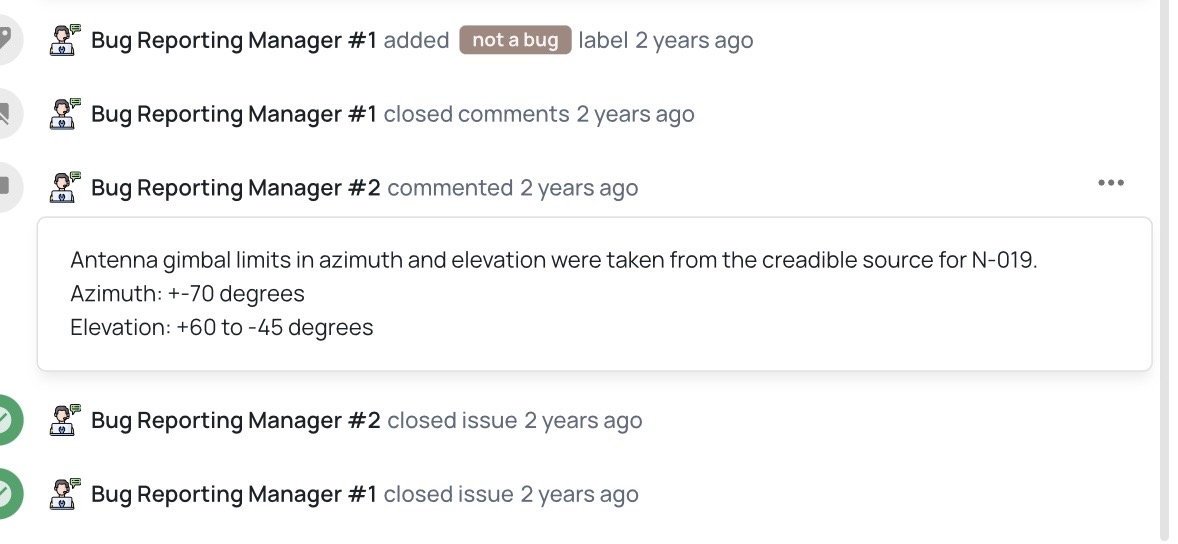The height and width of the screenshot is (544, 1178).
Task: Open the three-dot menu on the comment
Action: tap(1111, 183)
